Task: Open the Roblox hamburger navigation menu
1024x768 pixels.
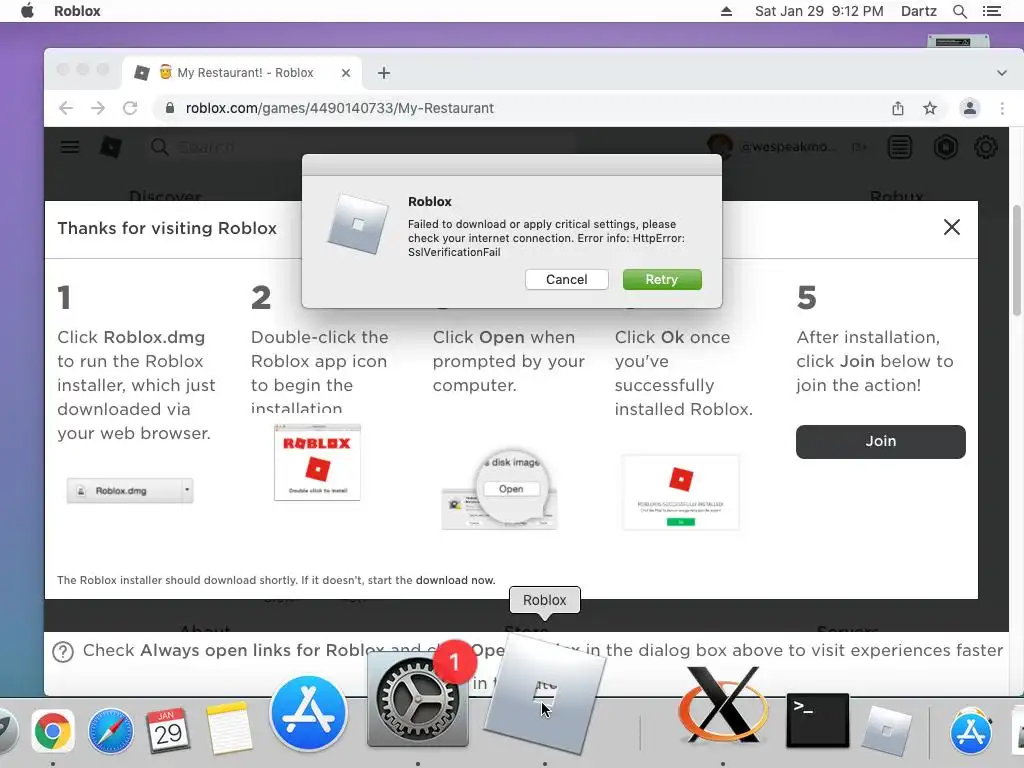Action: [70, 147]
